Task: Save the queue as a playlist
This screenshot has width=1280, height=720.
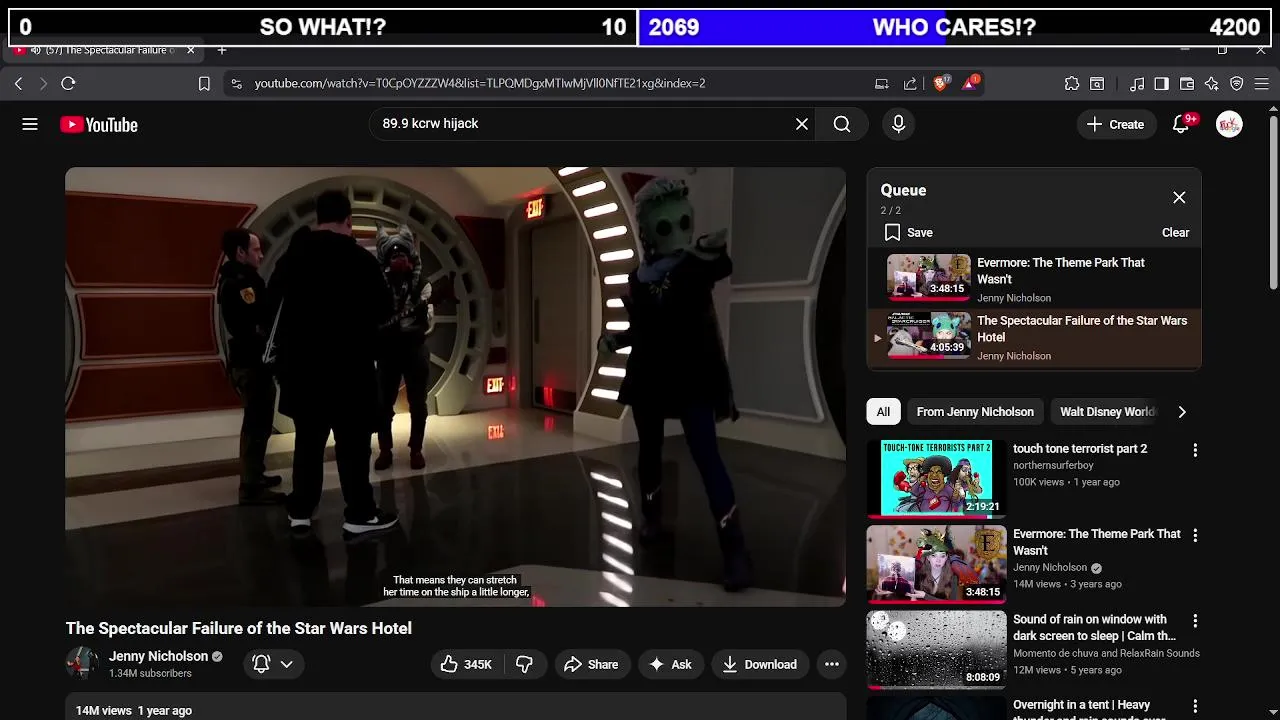Action: pyautogui.click(x=908, y=232)
